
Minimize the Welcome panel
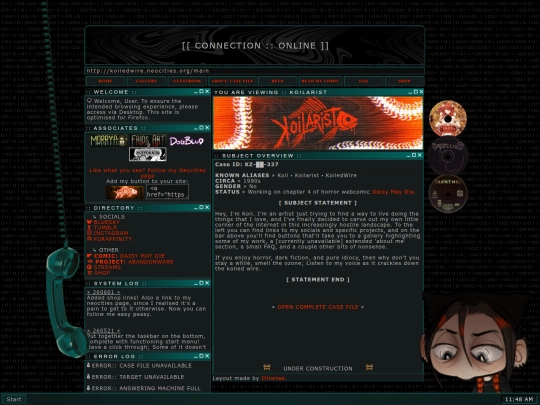coord(196,92)
